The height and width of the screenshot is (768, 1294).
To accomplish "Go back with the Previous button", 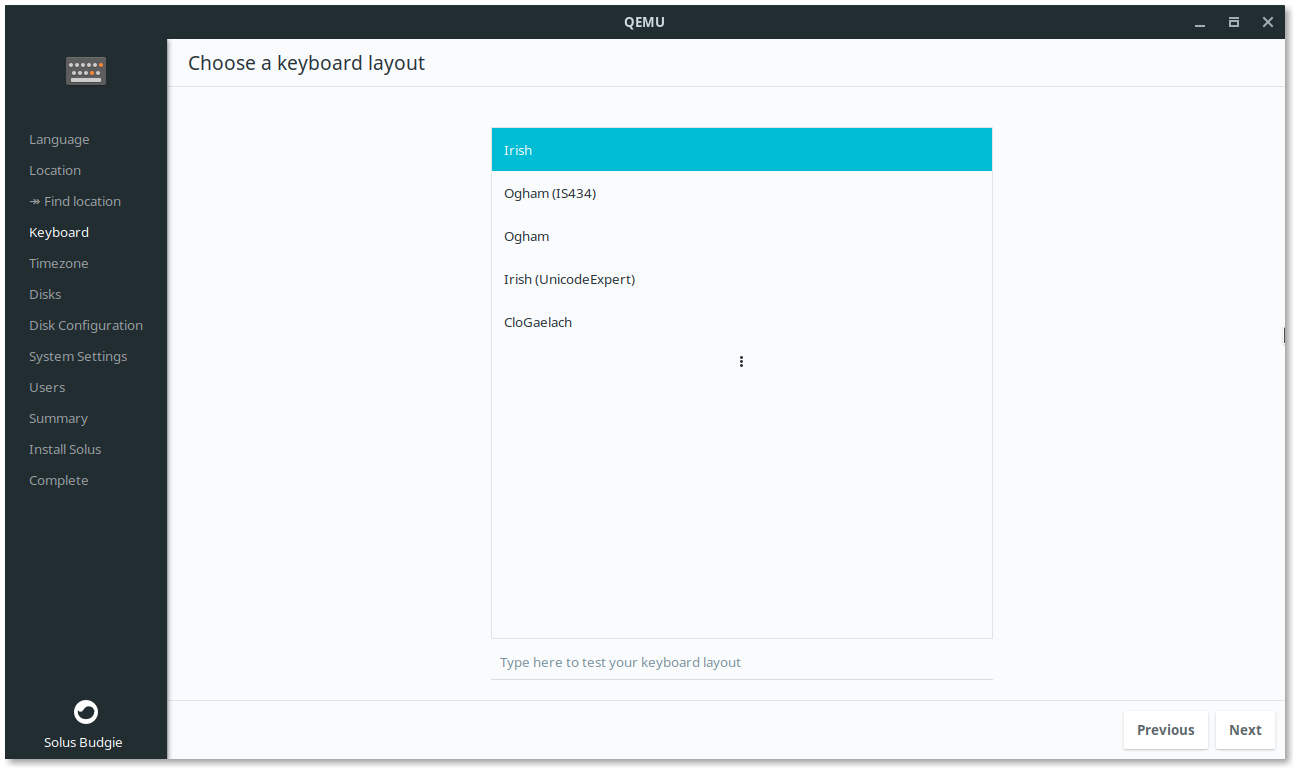I will (x=1166, y=730).
